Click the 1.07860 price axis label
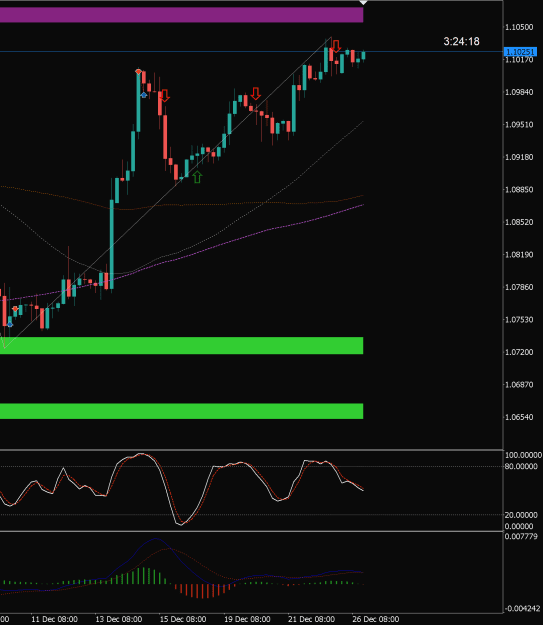The height and width of the screenshot is (625, 543). 519,287
